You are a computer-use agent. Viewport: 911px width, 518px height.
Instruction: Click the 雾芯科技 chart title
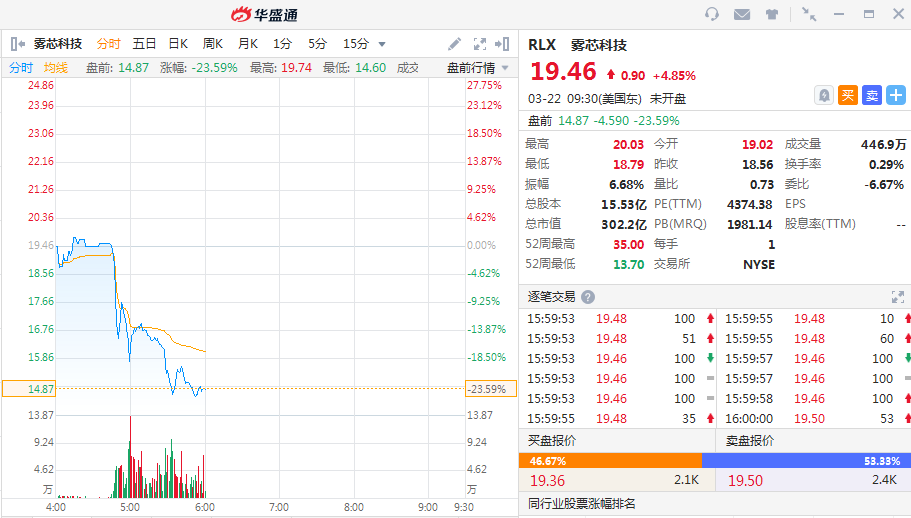click(x=58, y=44)
